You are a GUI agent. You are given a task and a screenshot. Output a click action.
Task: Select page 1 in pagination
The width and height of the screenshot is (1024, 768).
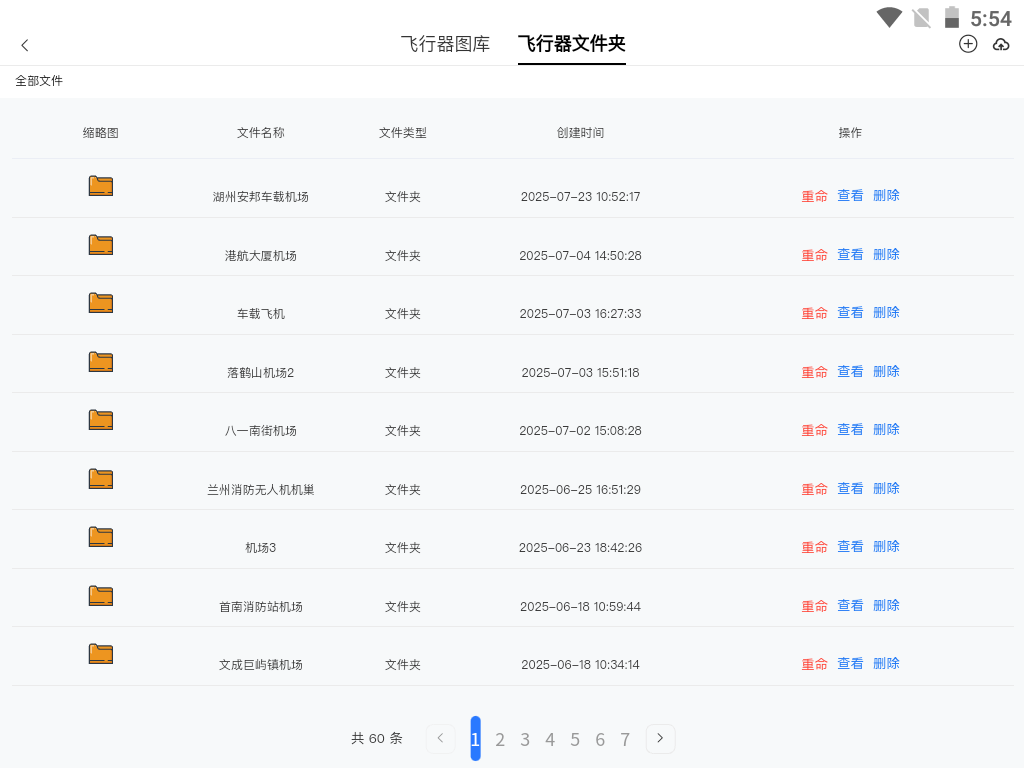pos(475,739)
